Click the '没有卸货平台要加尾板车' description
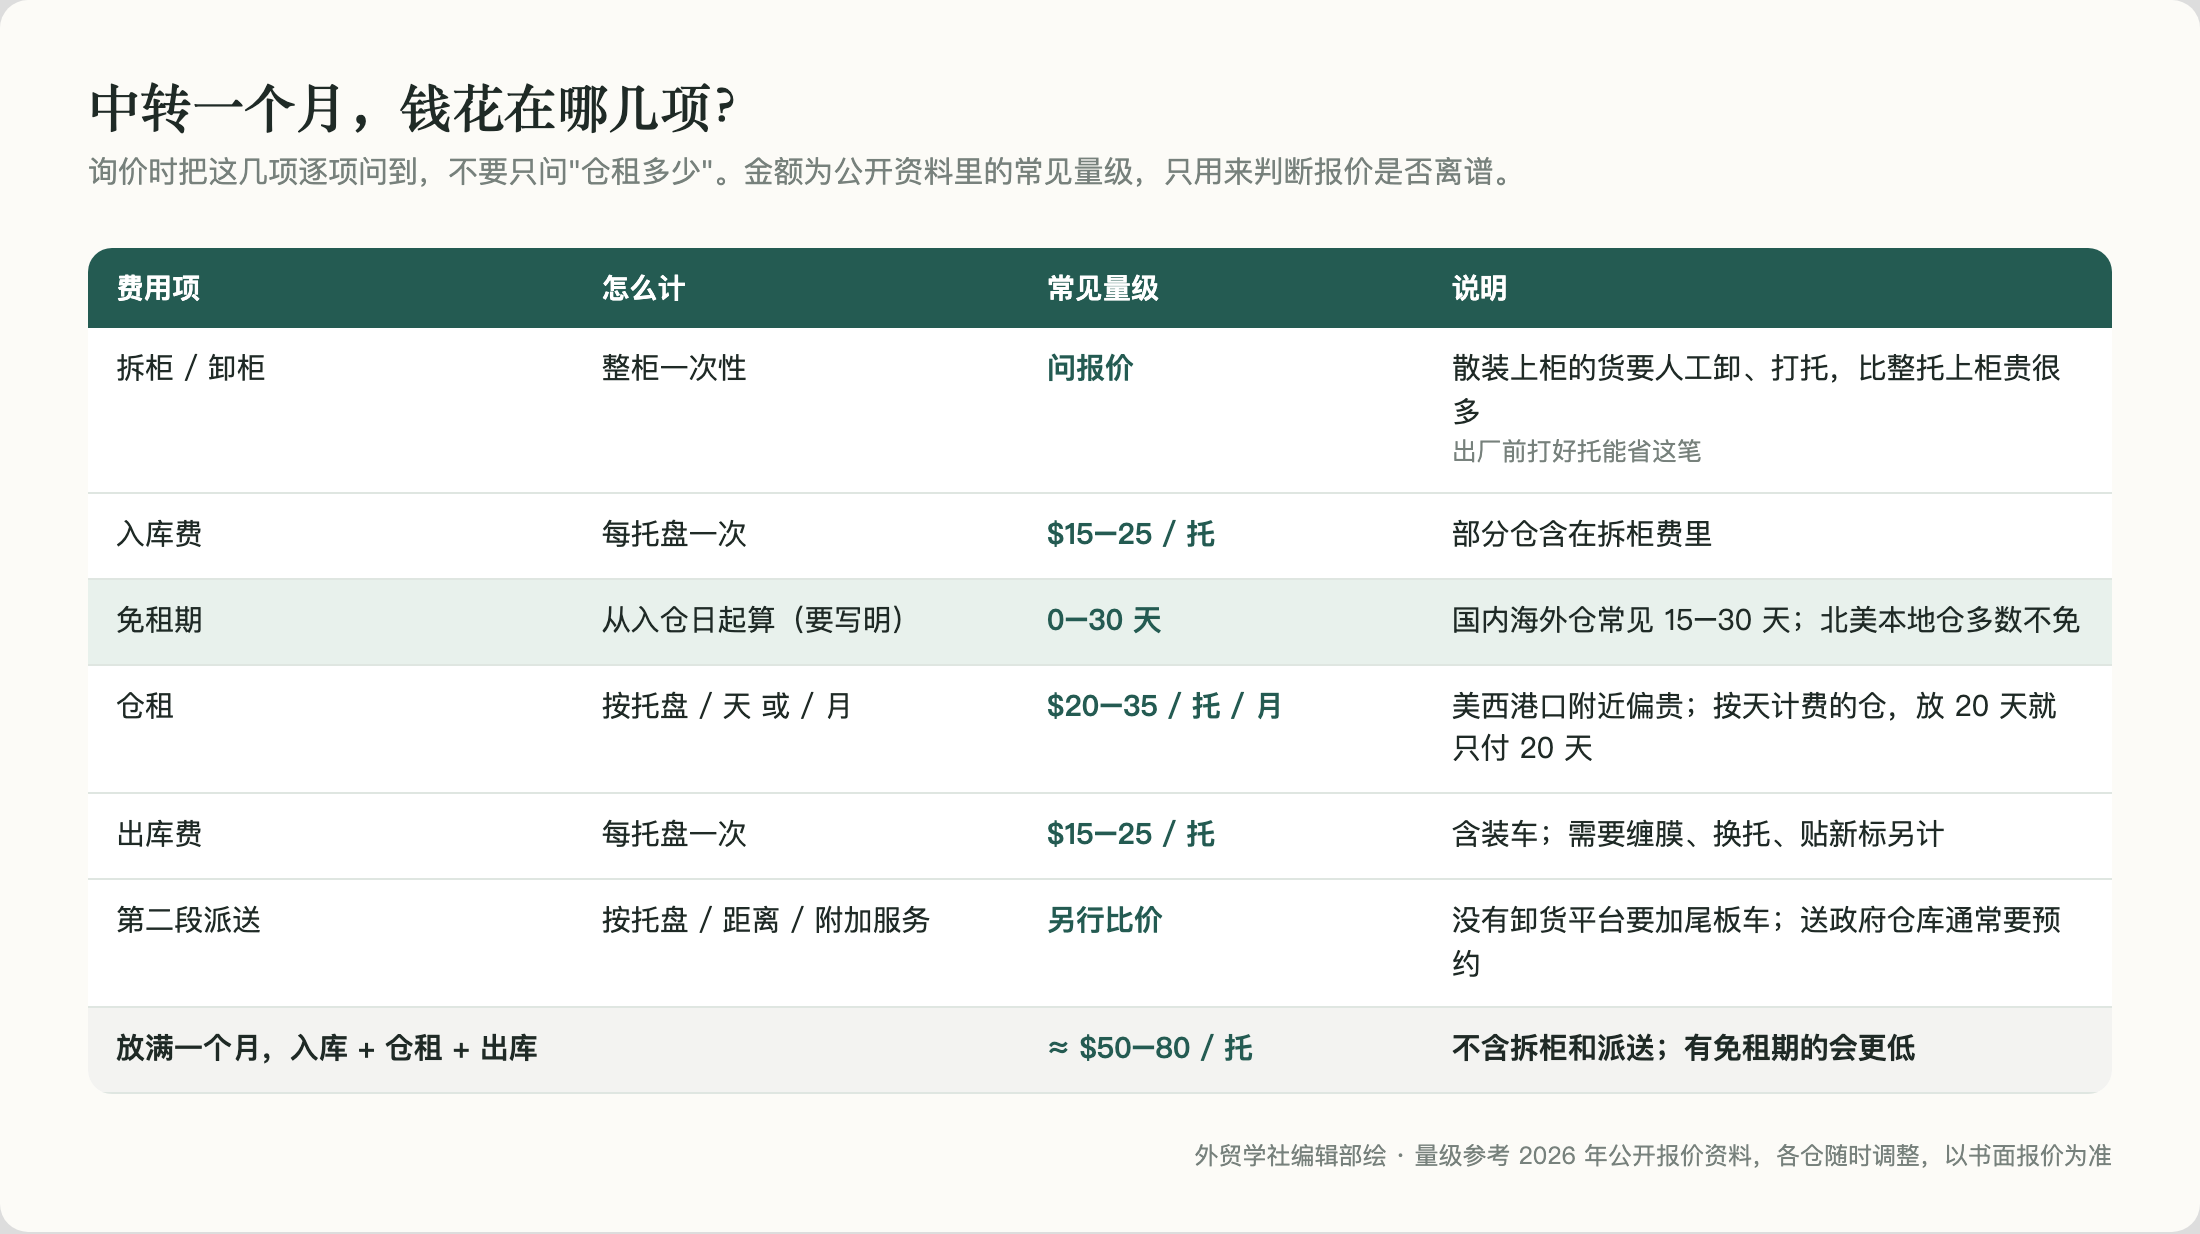Viewport: 2200px width, 1234px height. (1756, 941)
